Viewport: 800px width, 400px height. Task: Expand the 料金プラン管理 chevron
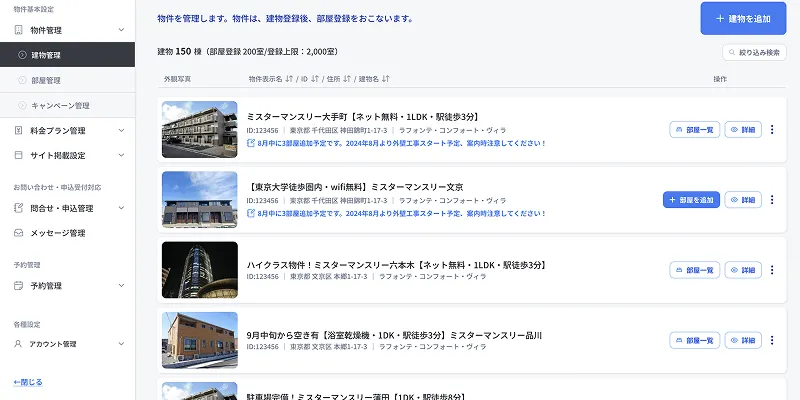click(121, 130)
